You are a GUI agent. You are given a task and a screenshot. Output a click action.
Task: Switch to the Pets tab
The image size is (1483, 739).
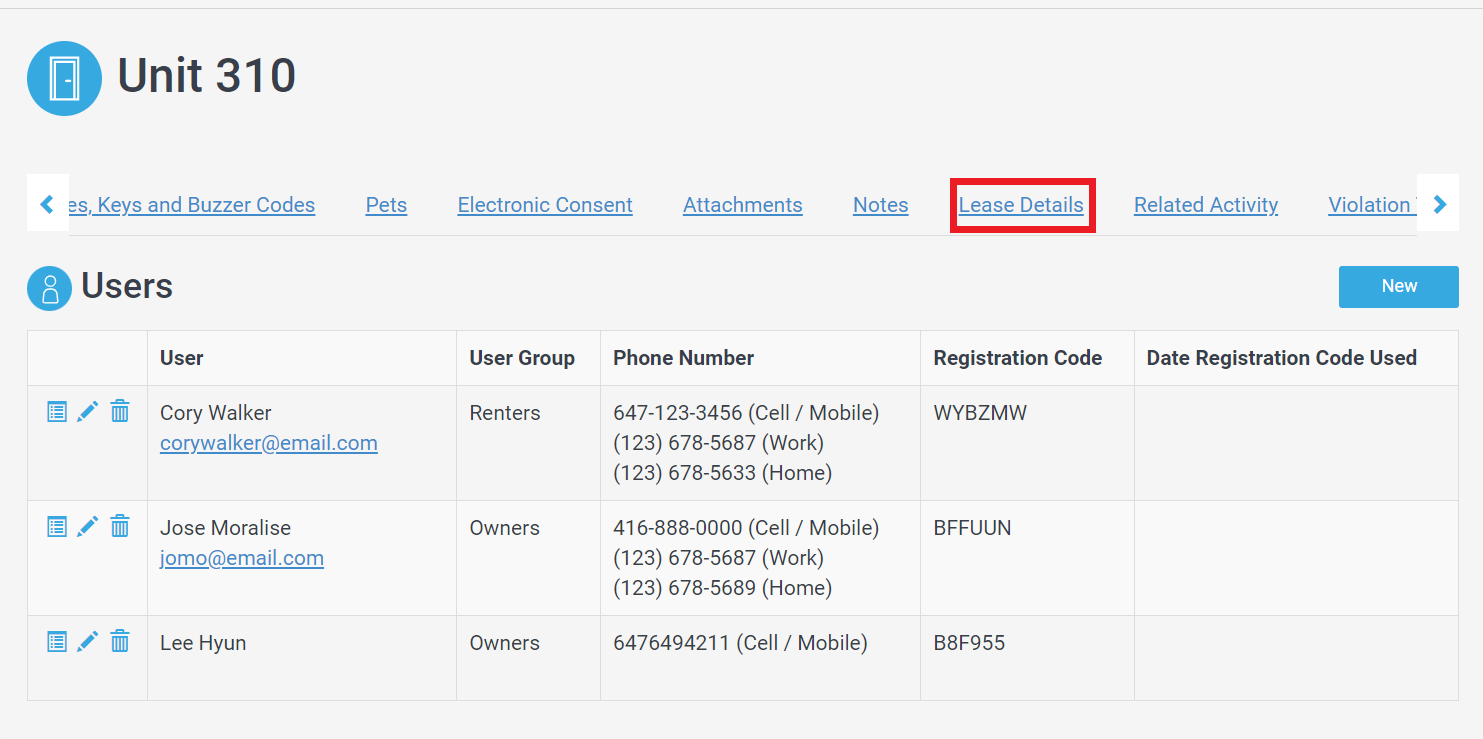[x=386, y=205]
